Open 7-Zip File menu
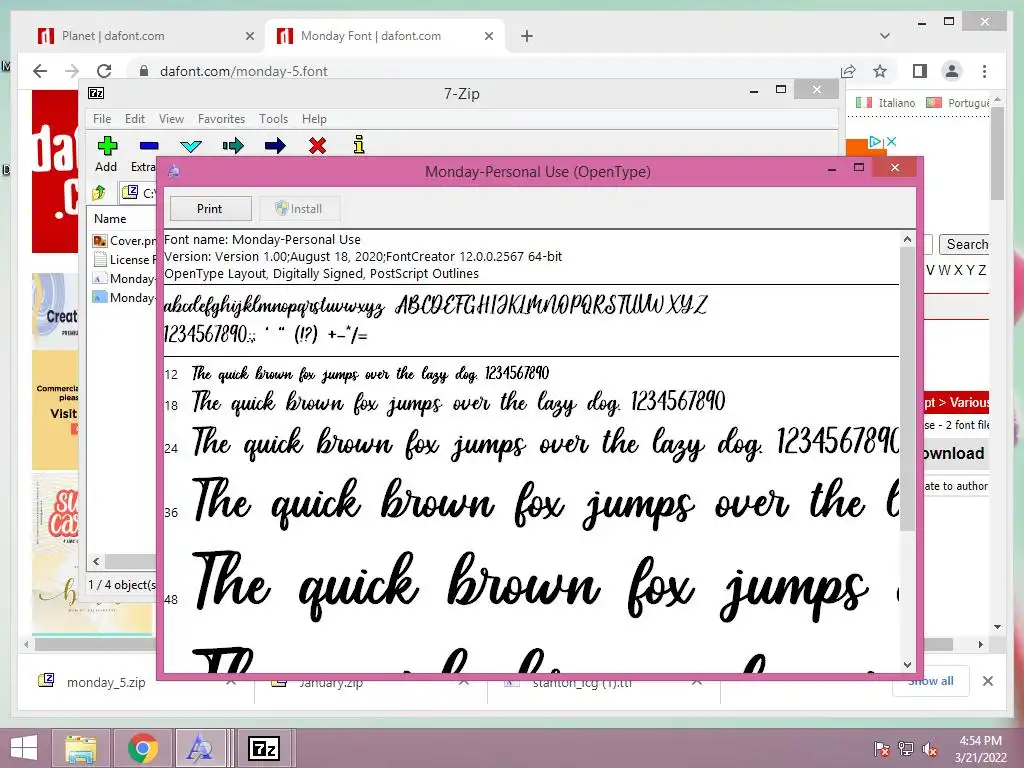 (x=102, y=119)
